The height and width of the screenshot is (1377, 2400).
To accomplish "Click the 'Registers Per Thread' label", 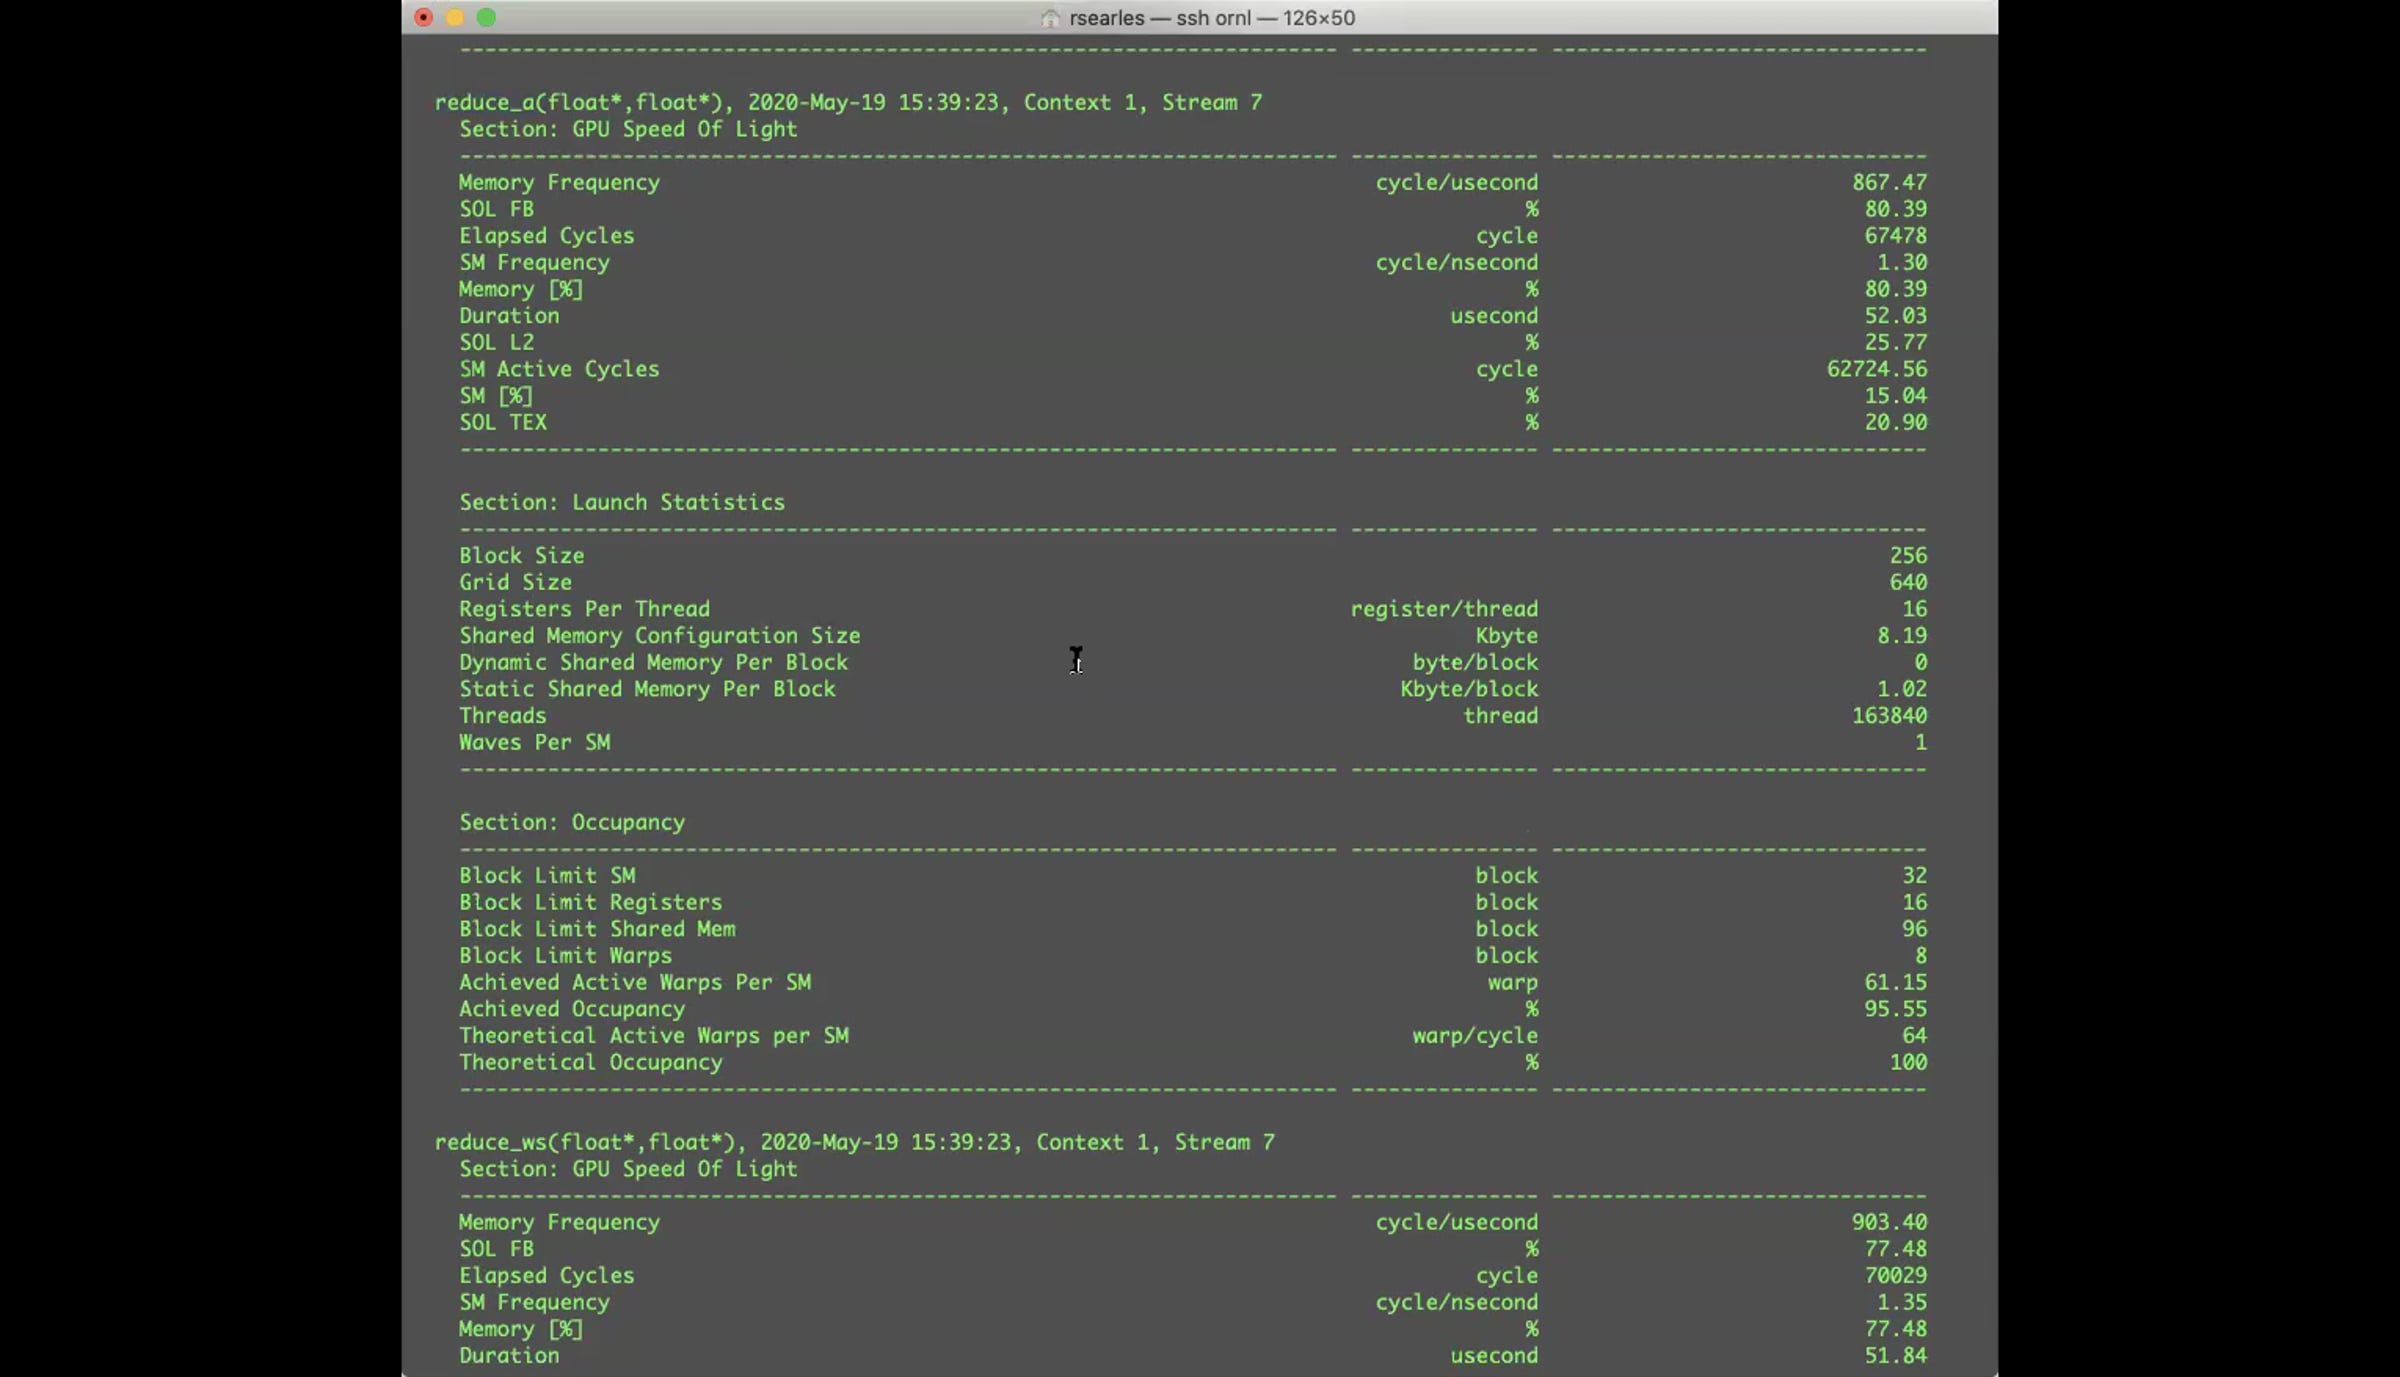I will pos(584,610).
